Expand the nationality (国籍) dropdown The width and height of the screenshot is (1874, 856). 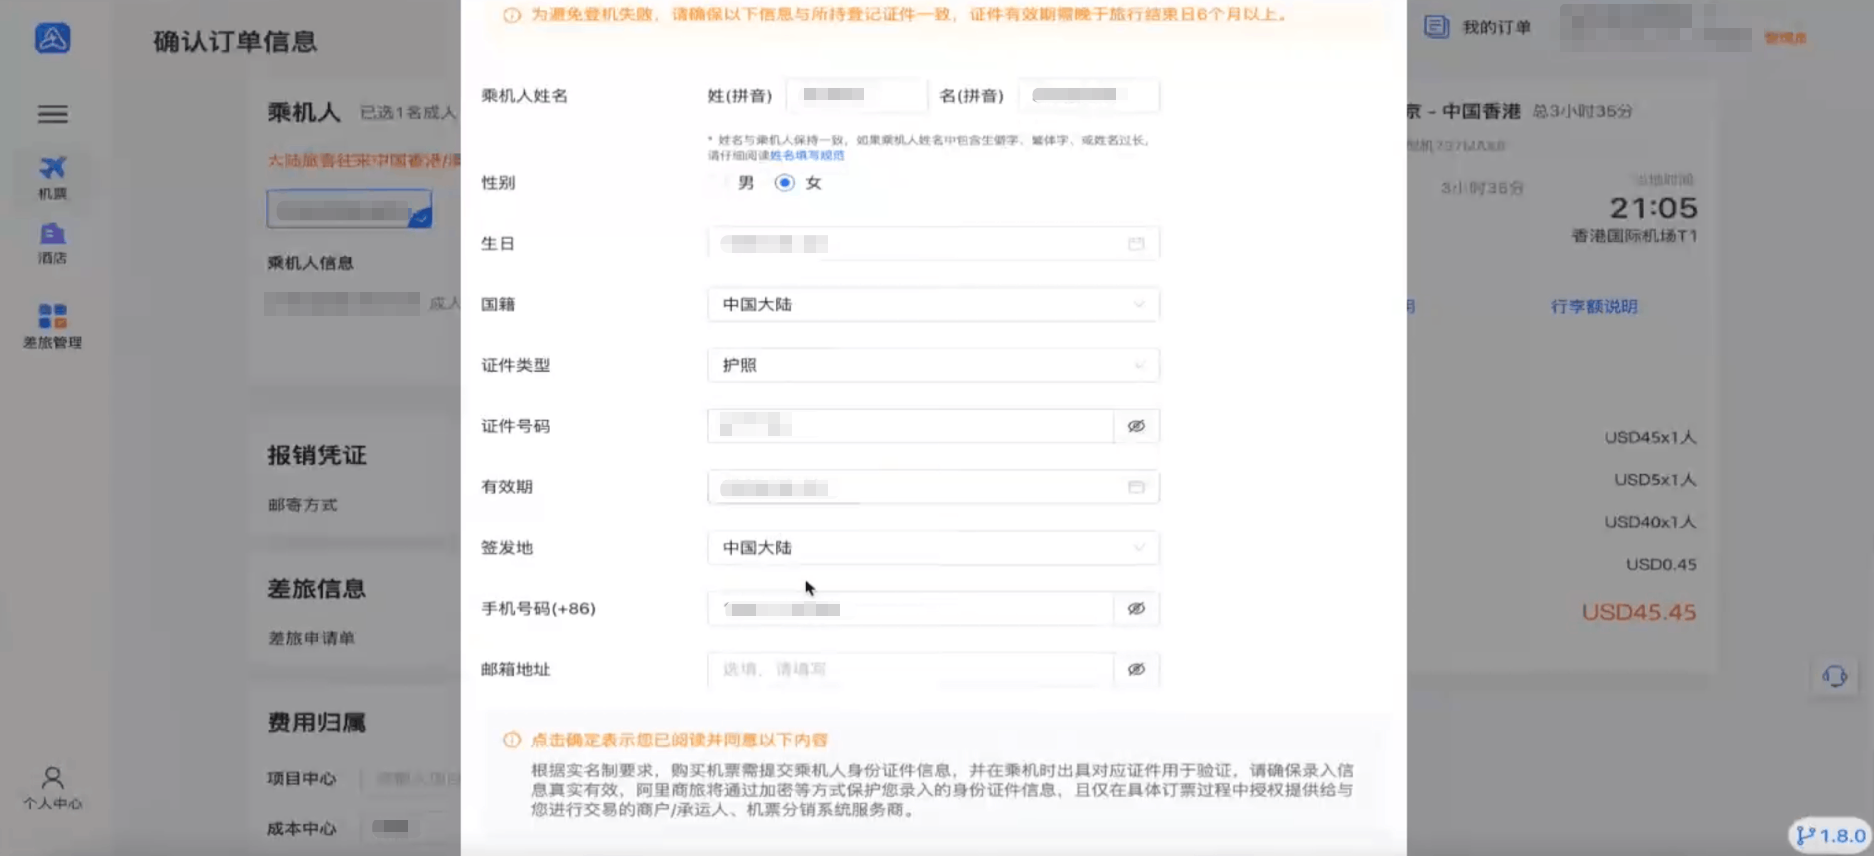coord(932,305)
